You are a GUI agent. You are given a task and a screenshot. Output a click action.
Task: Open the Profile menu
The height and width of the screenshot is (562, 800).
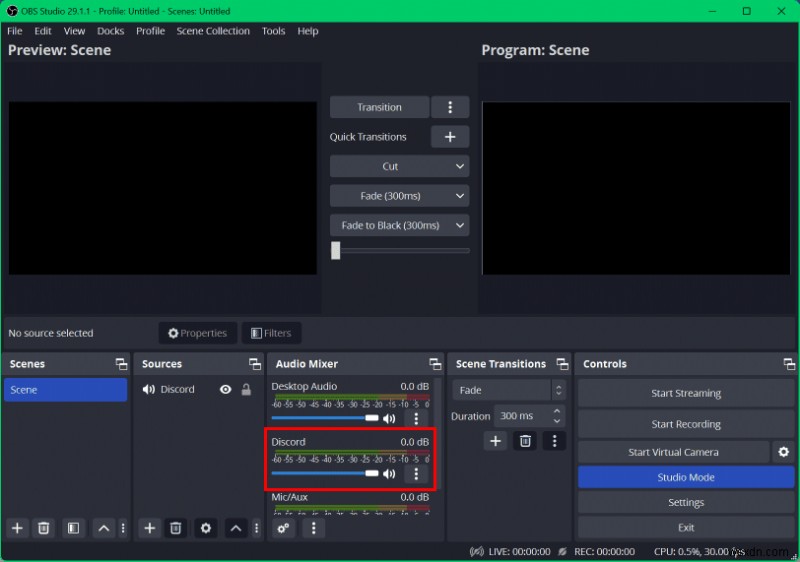tap(150, 31)
